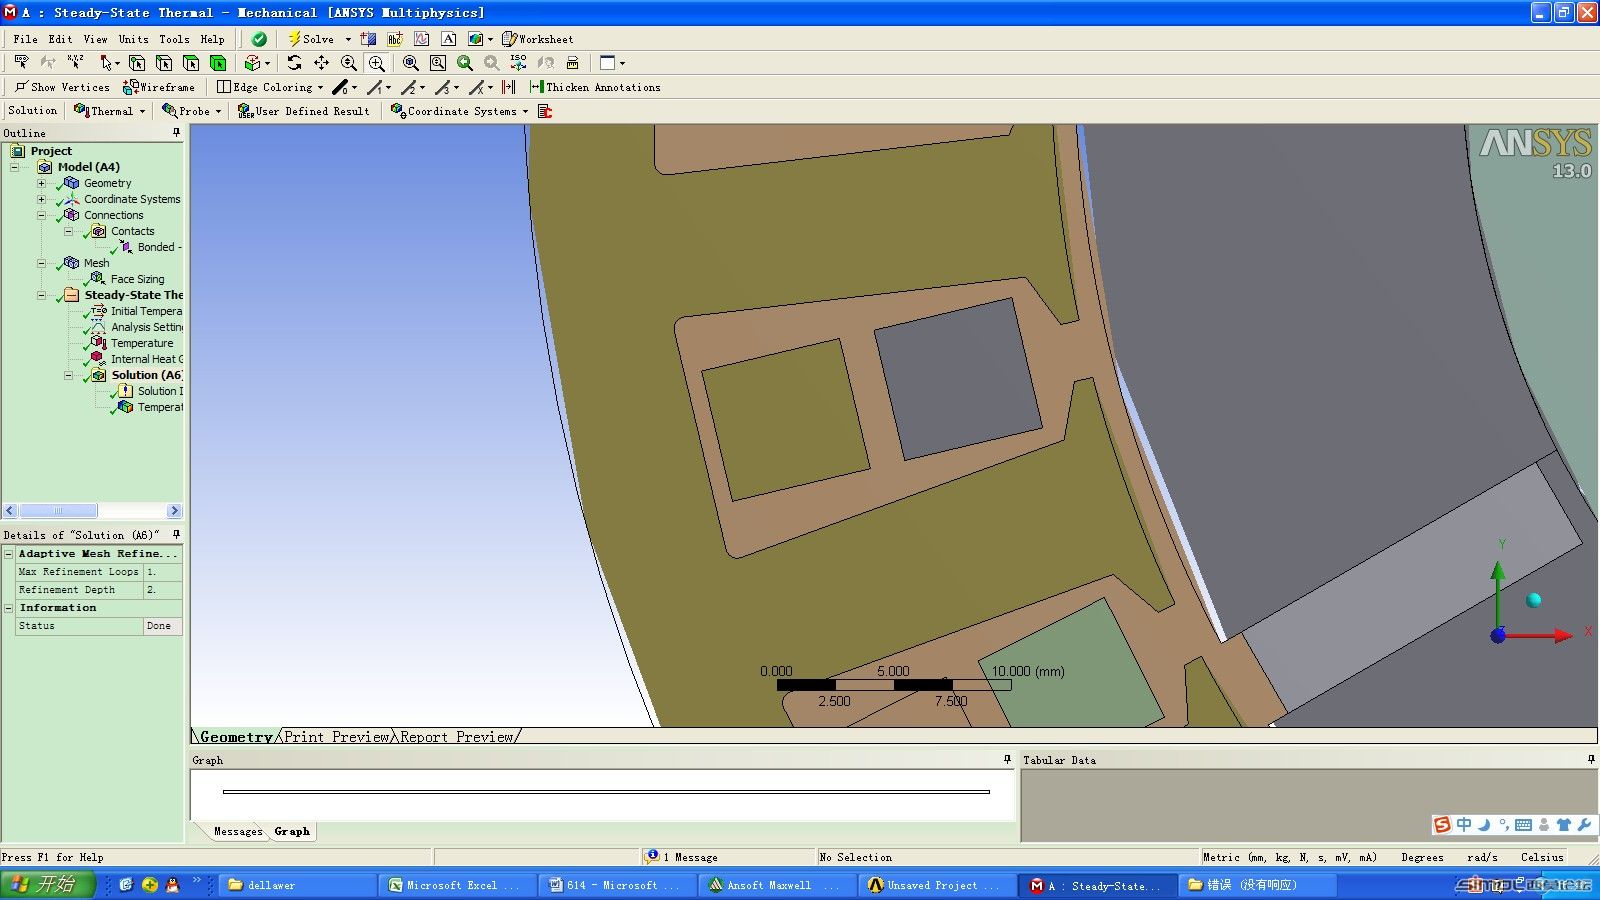Open the Units menu

pos(133,39)
